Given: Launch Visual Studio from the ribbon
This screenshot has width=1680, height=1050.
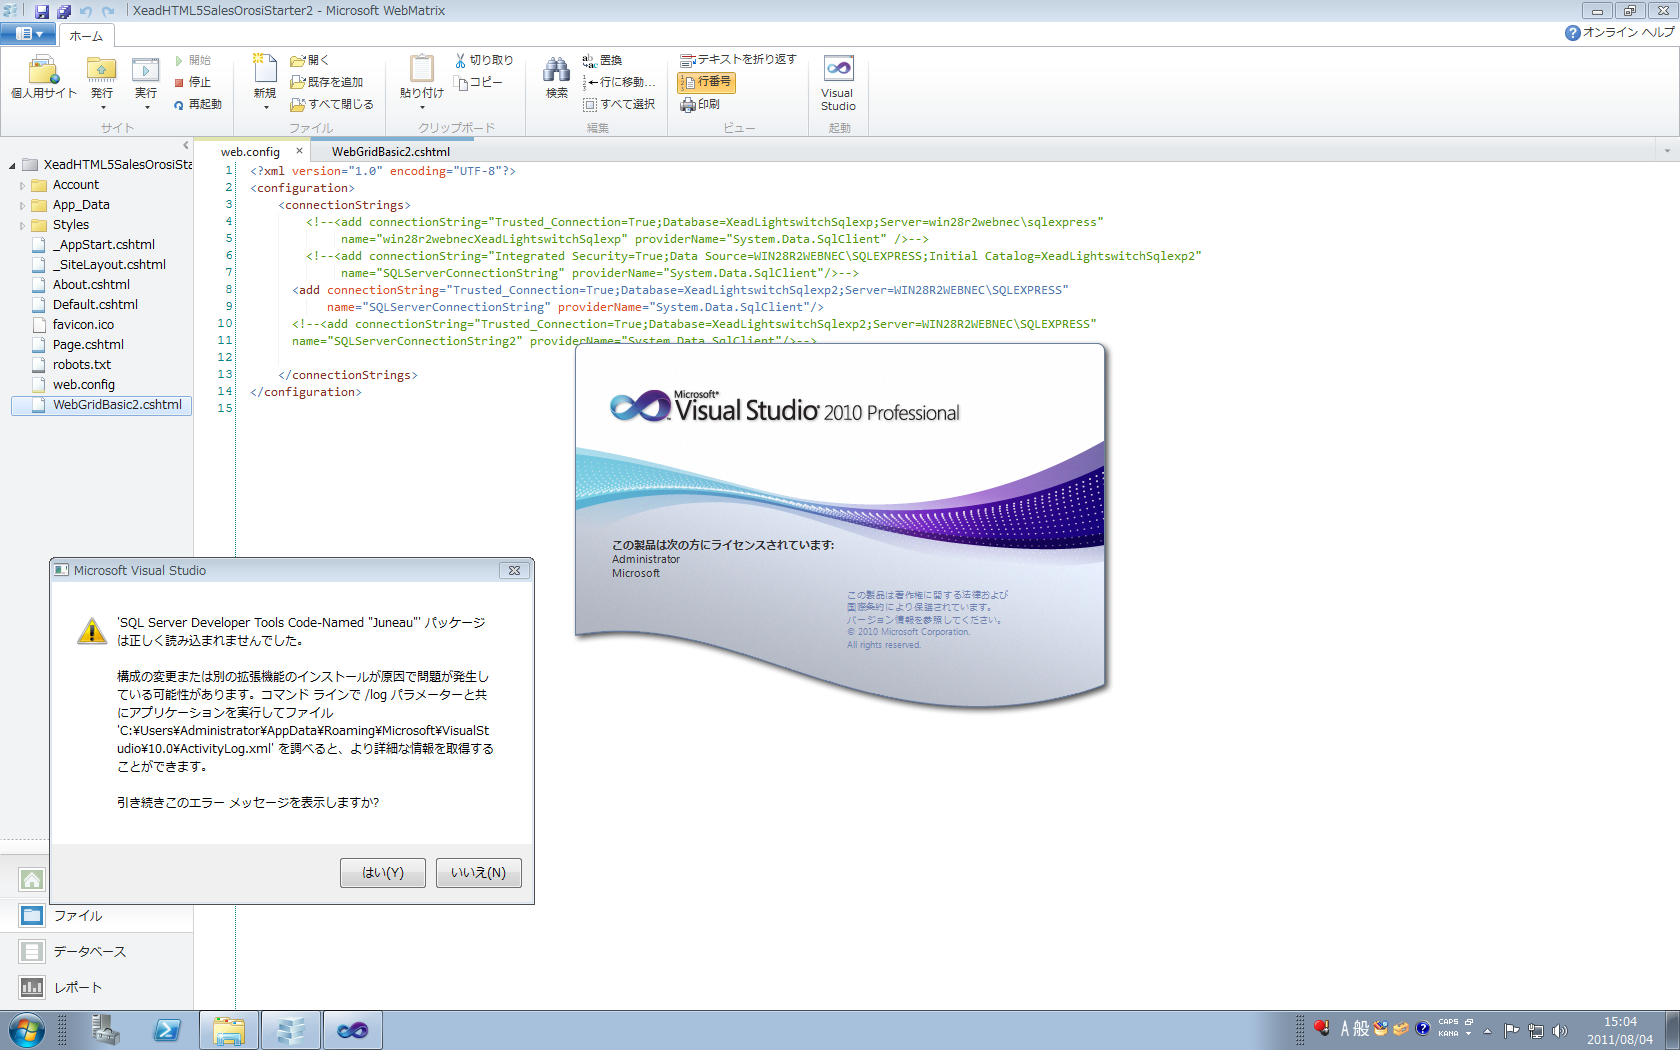Looking at the screenshot, I should (838, 84).
